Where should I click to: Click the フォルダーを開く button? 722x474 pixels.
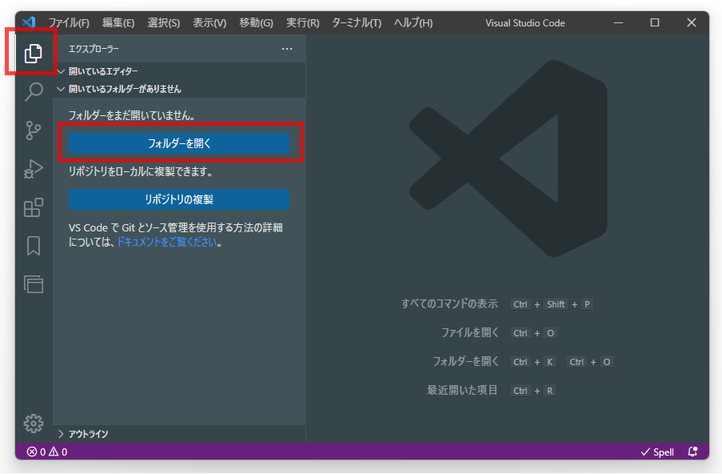[179, 143]
